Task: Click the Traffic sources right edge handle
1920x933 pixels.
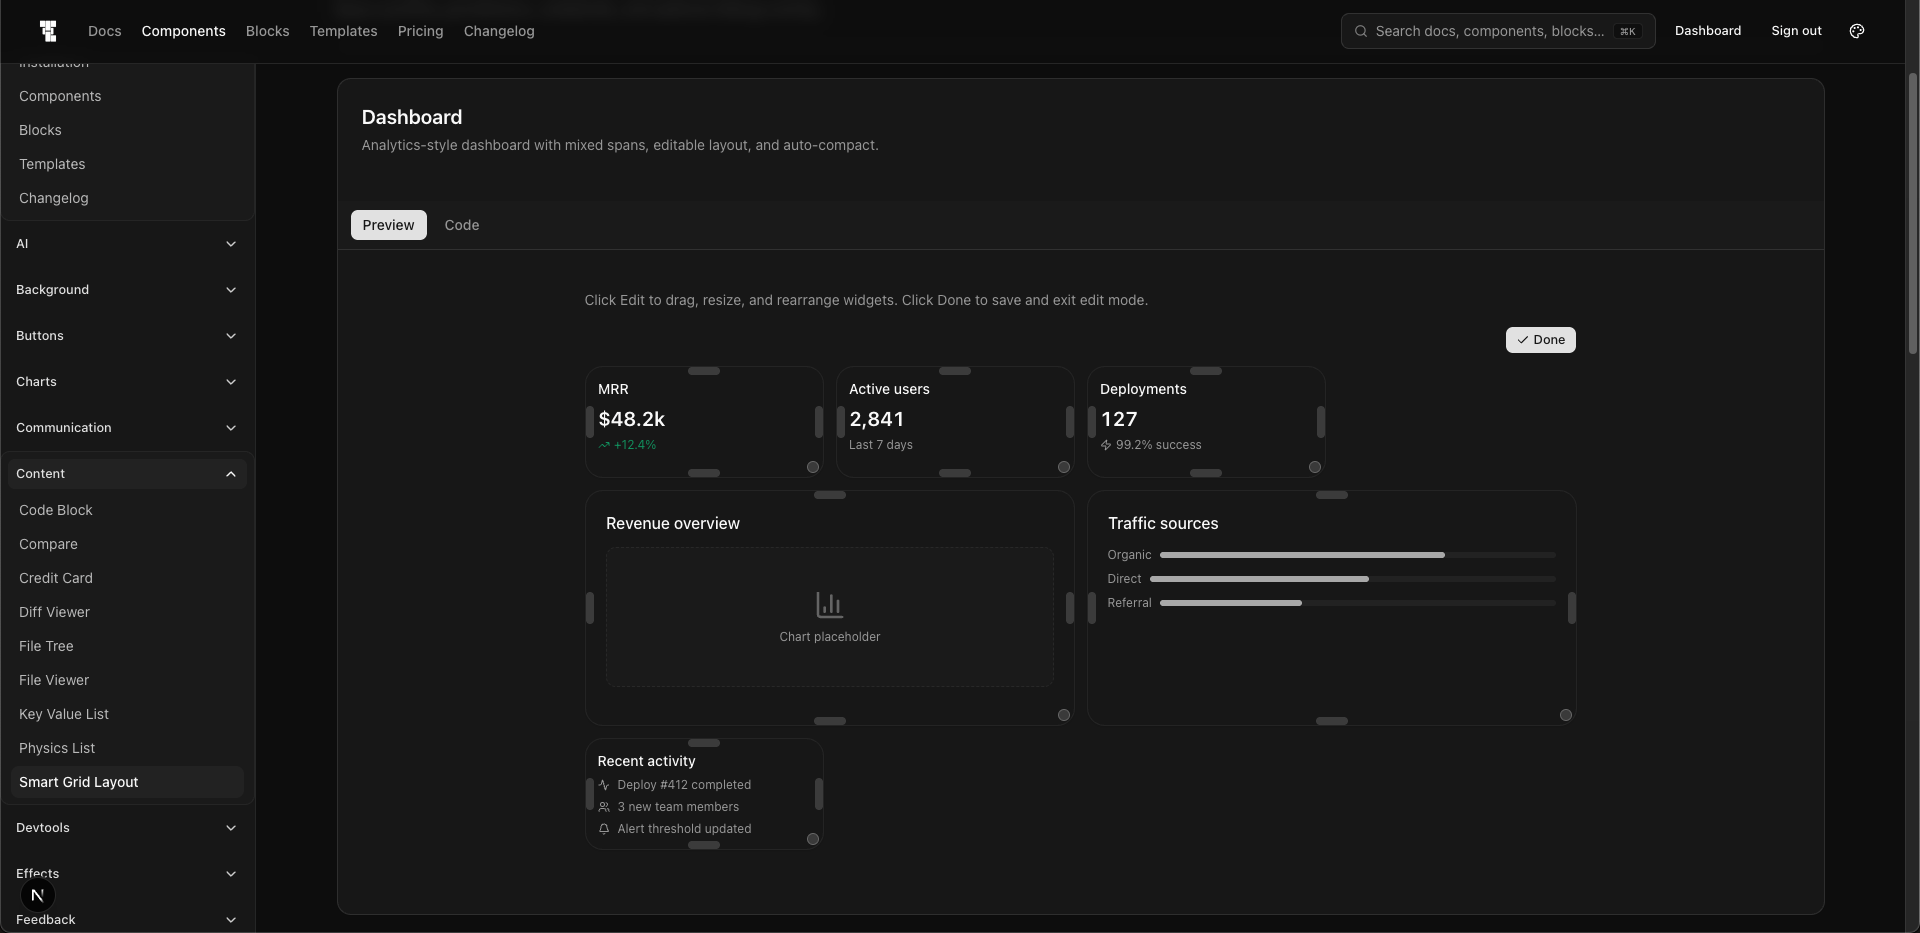Action: point(1572,608)
